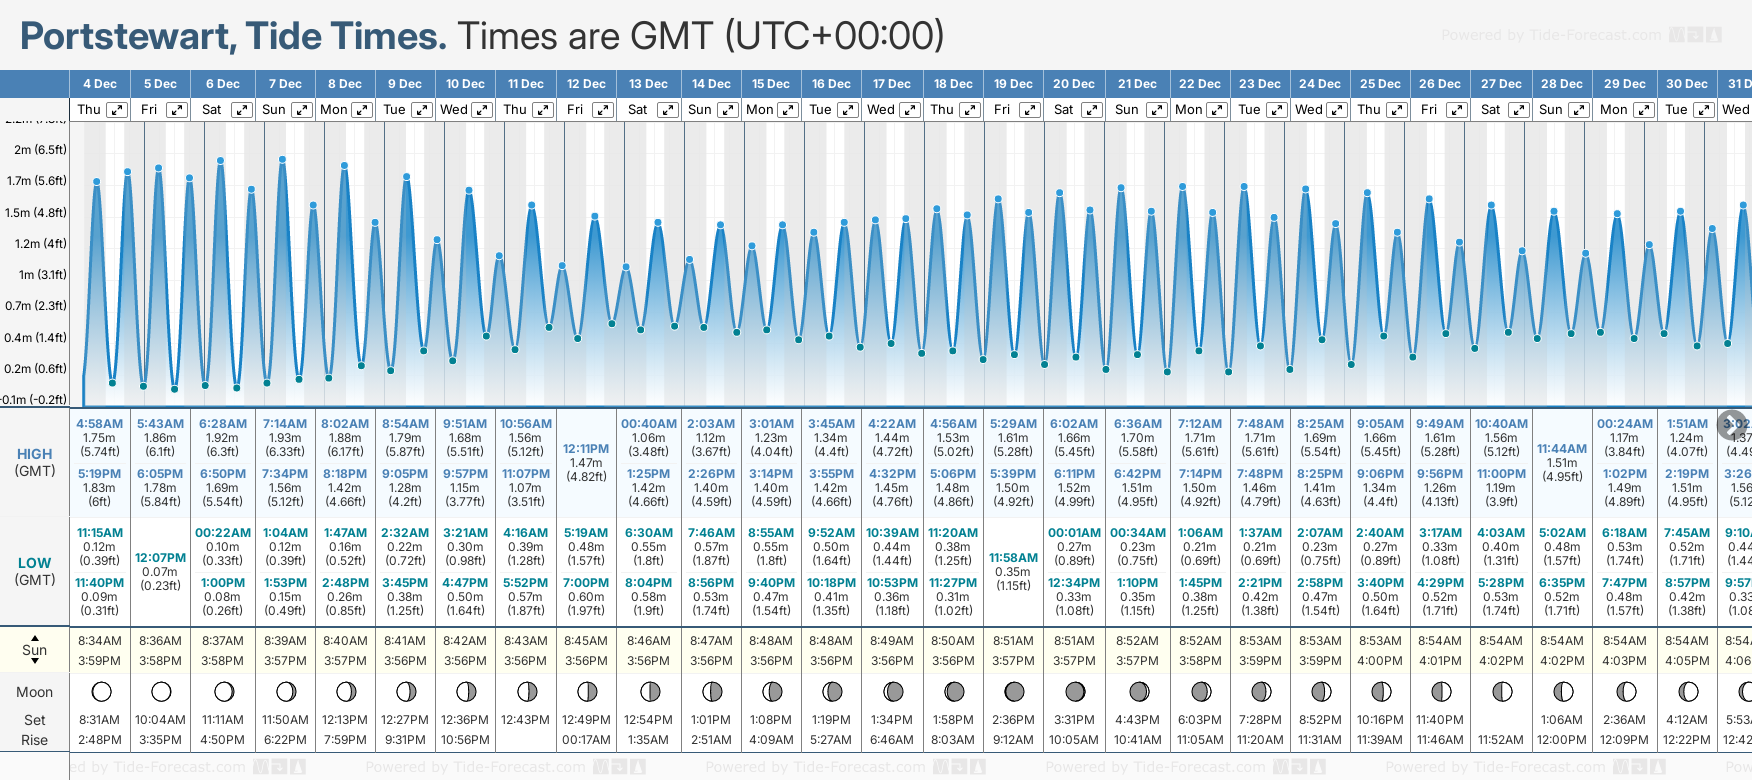Click the moon phase icon under 4 Dec

(100, 692)
